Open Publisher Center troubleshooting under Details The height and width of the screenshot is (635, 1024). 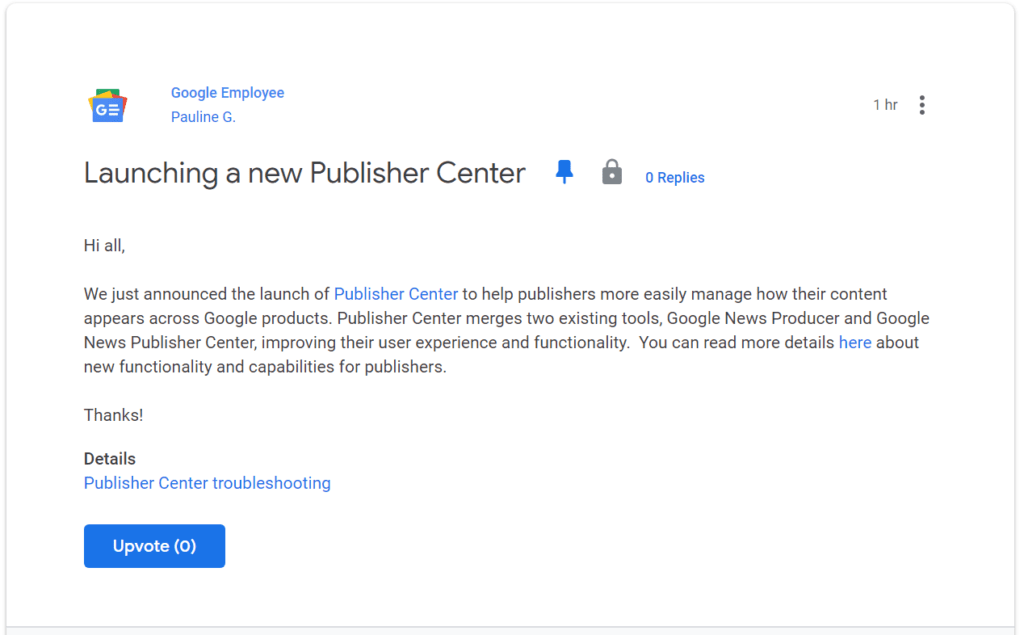[207, 483]
